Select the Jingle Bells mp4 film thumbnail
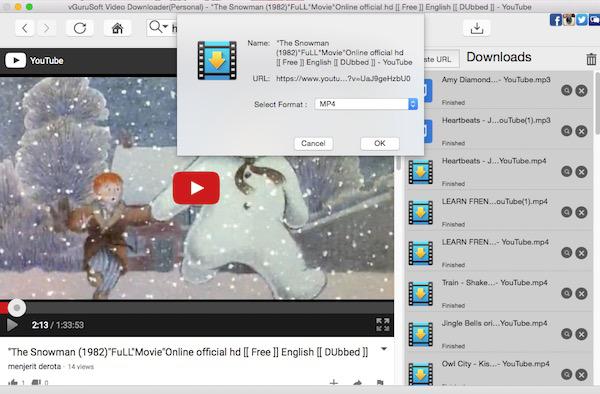 click(x=421, y=334)
